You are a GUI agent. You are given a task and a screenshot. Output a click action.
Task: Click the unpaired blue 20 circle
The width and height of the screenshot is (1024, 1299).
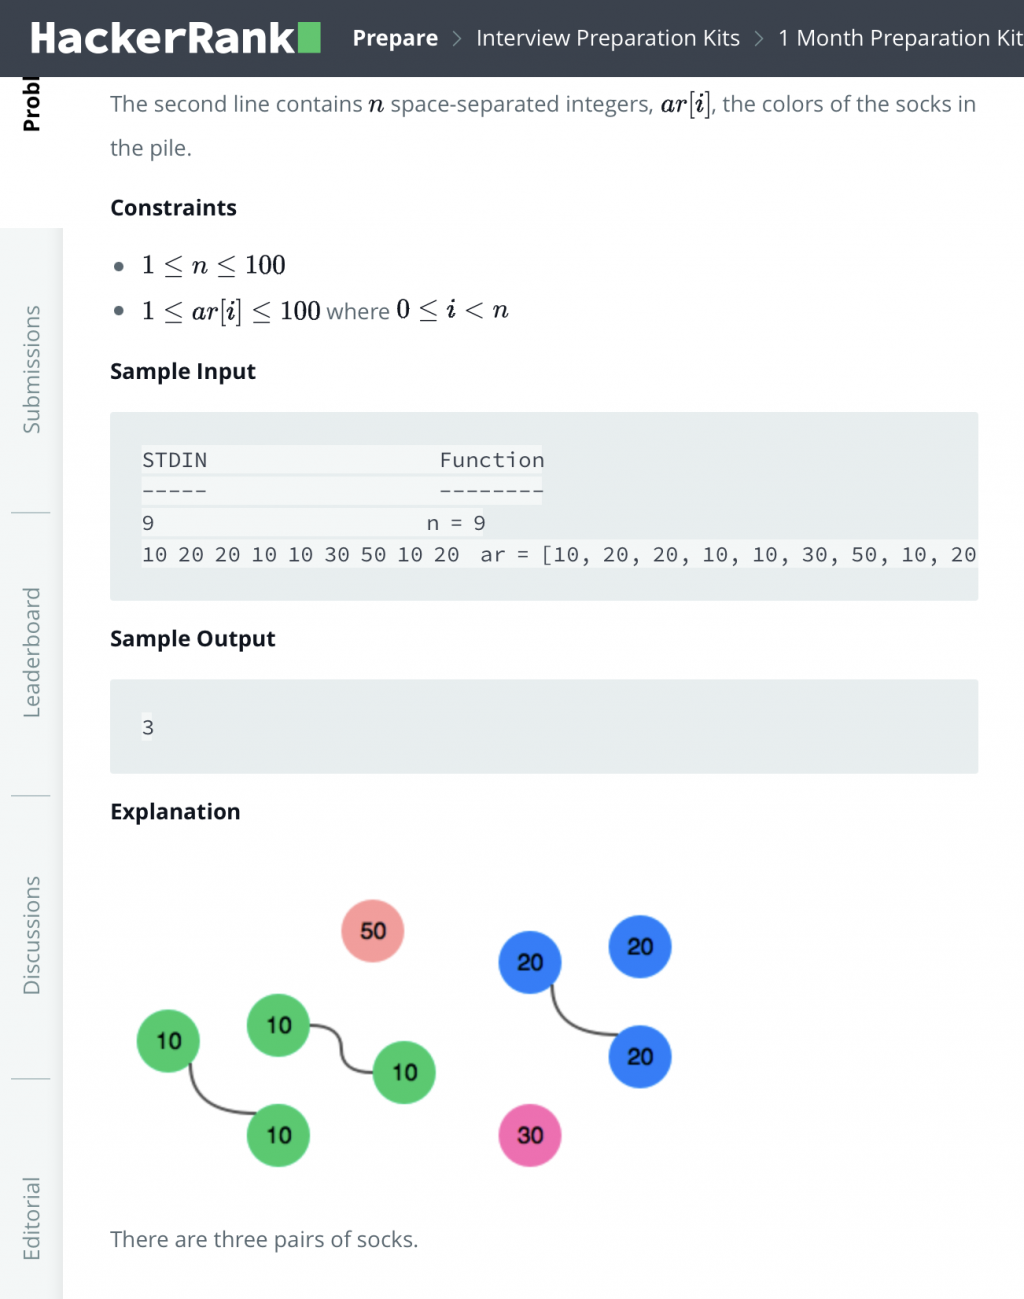pyautogui.click(x=640, y=946)
